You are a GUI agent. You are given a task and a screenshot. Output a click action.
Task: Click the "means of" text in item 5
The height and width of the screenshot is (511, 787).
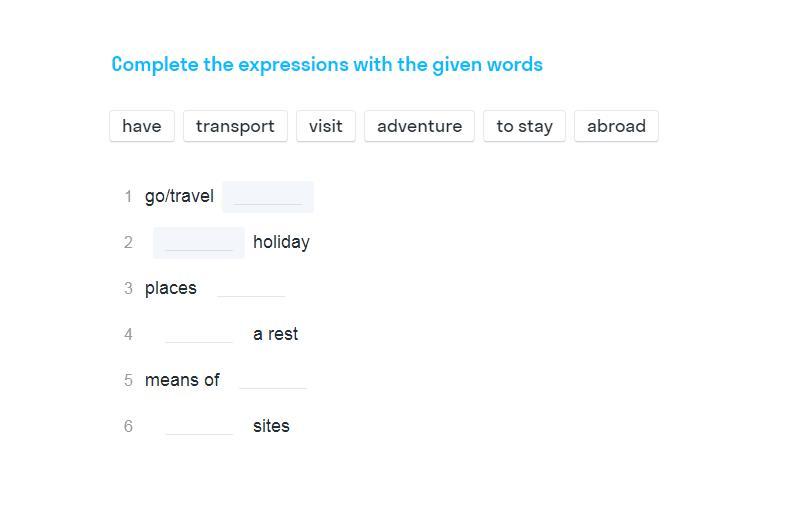pyautogui.click(x=182, y=380)
